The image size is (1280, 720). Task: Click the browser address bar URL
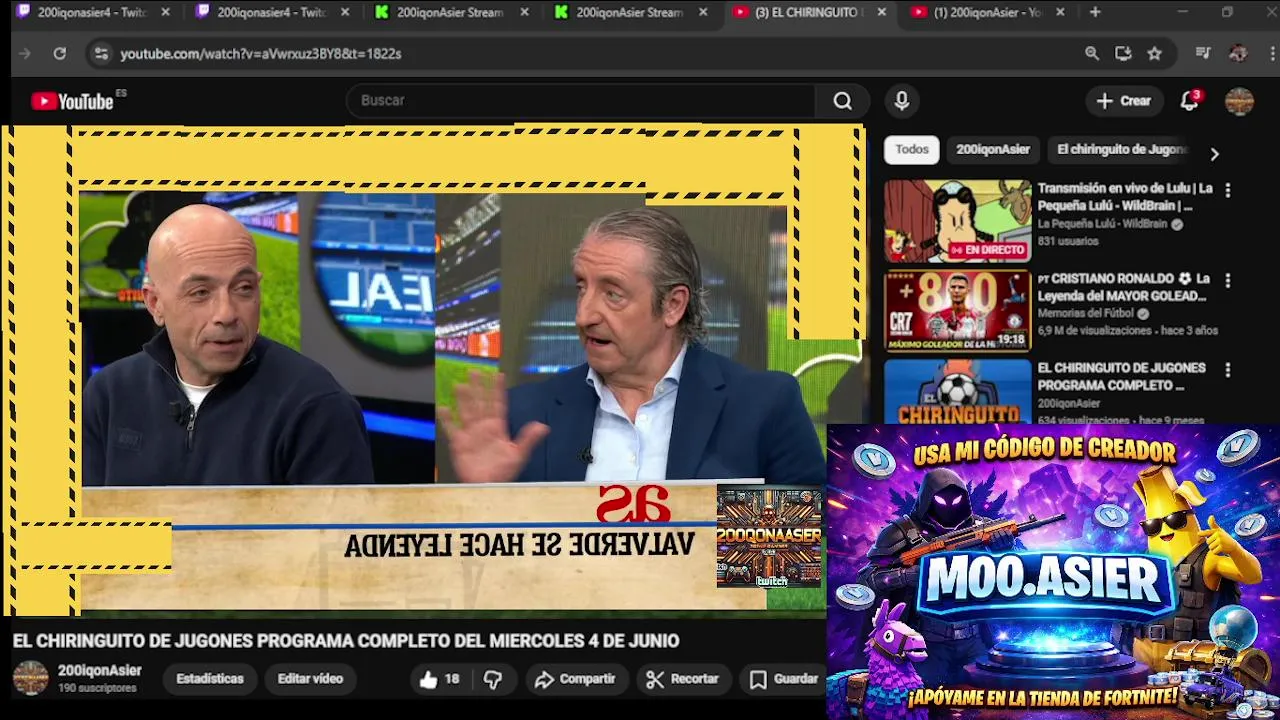pos(261,54)
